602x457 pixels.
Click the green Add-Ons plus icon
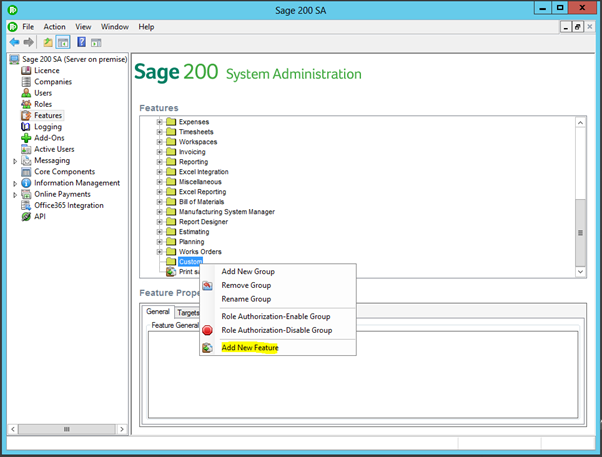pyautogui.click(x=26, y=138)
